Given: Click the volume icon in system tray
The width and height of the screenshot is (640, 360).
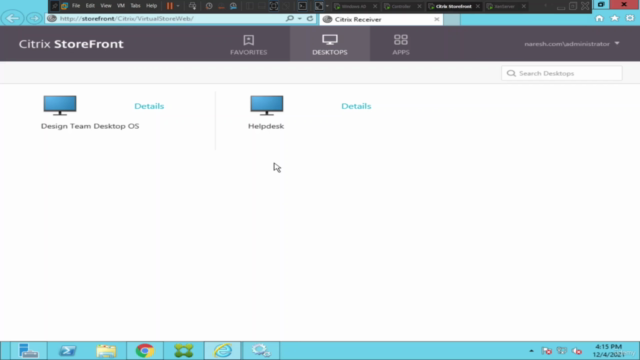Looking at the screenshot, I should [577, 351].
